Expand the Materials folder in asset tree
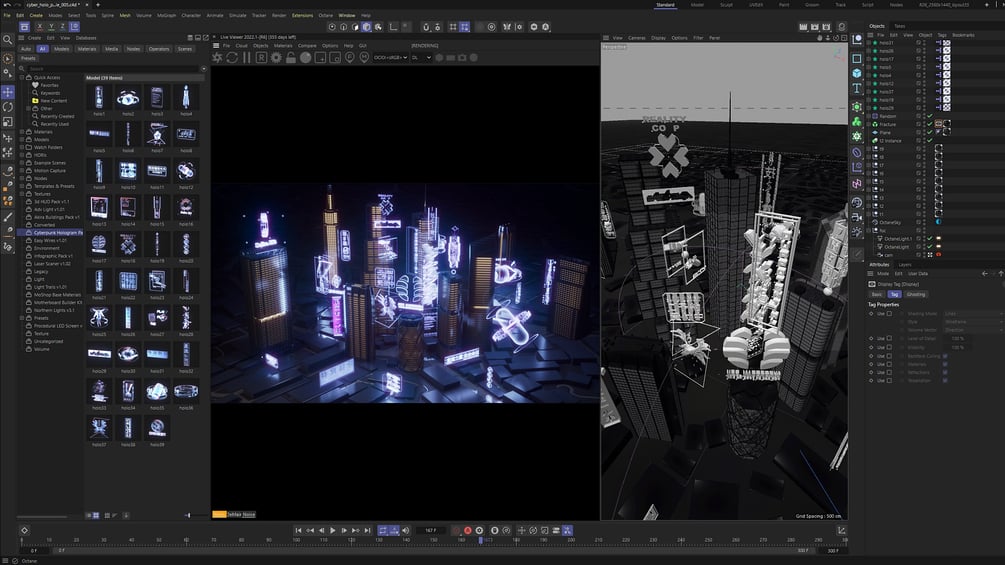 22,131
